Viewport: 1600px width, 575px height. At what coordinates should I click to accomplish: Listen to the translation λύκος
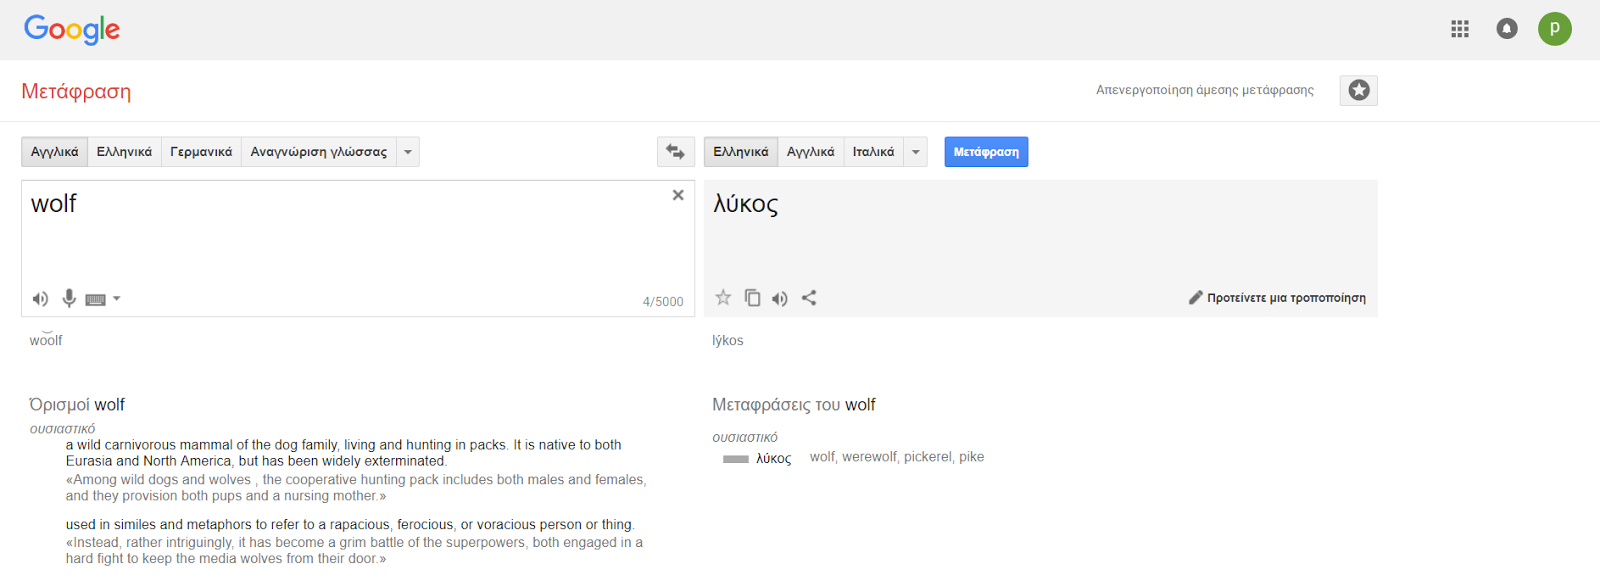point(780,298)
